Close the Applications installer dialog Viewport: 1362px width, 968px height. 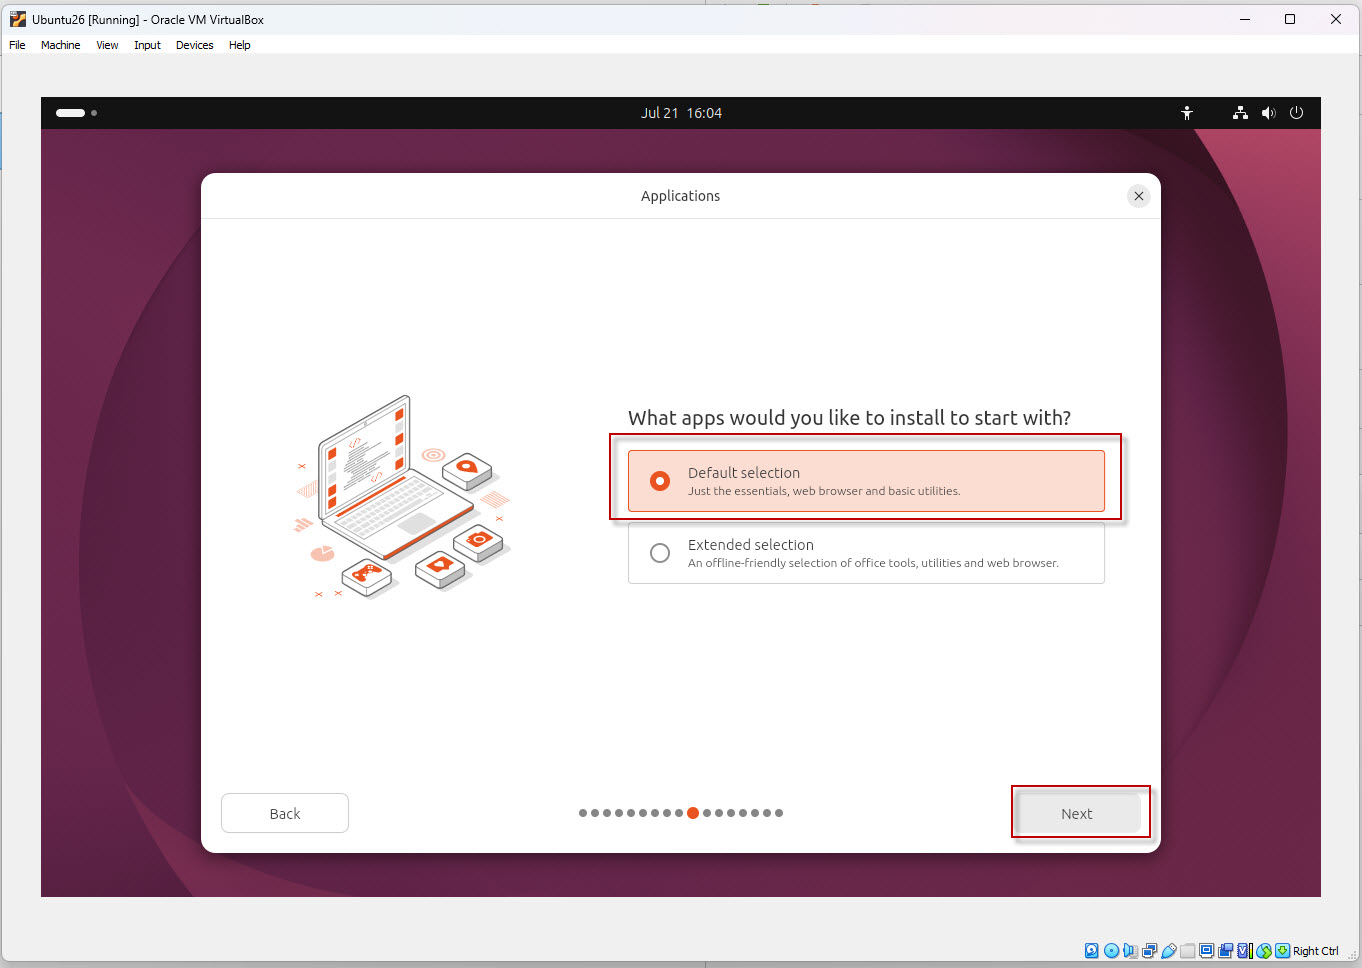tap(1138, 196)
